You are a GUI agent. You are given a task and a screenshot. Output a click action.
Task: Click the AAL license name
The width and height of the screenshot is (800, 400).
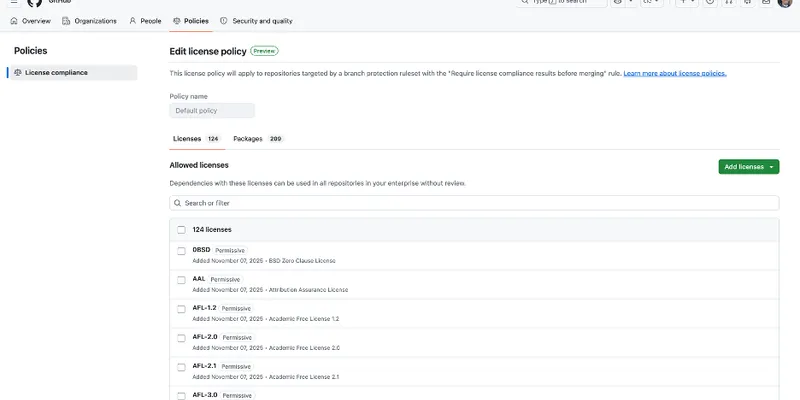point(198,279)
